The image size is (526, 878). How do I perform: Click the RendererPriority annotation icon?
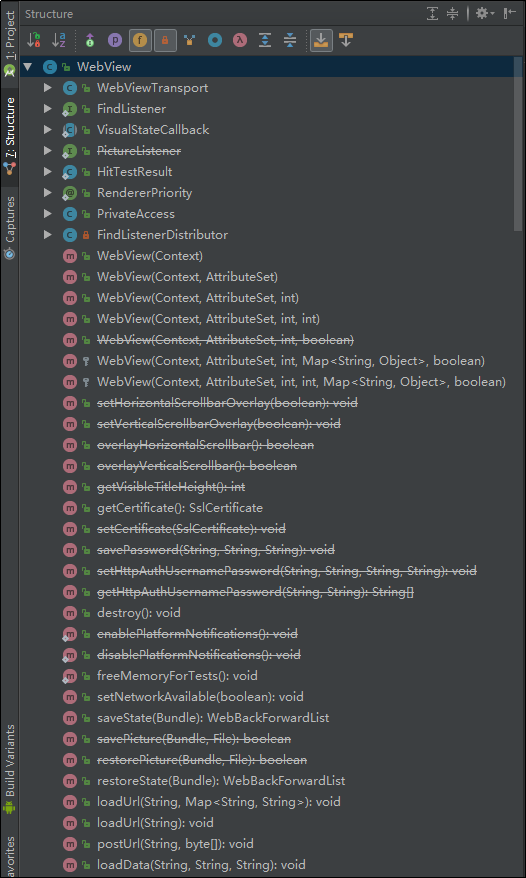(69, 193)
